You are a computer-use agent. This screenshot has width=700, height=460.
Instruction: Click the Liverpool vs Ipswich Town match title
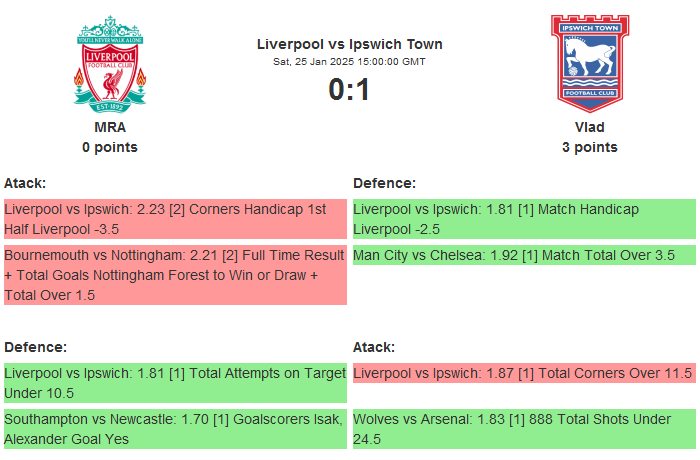point(349,44)
